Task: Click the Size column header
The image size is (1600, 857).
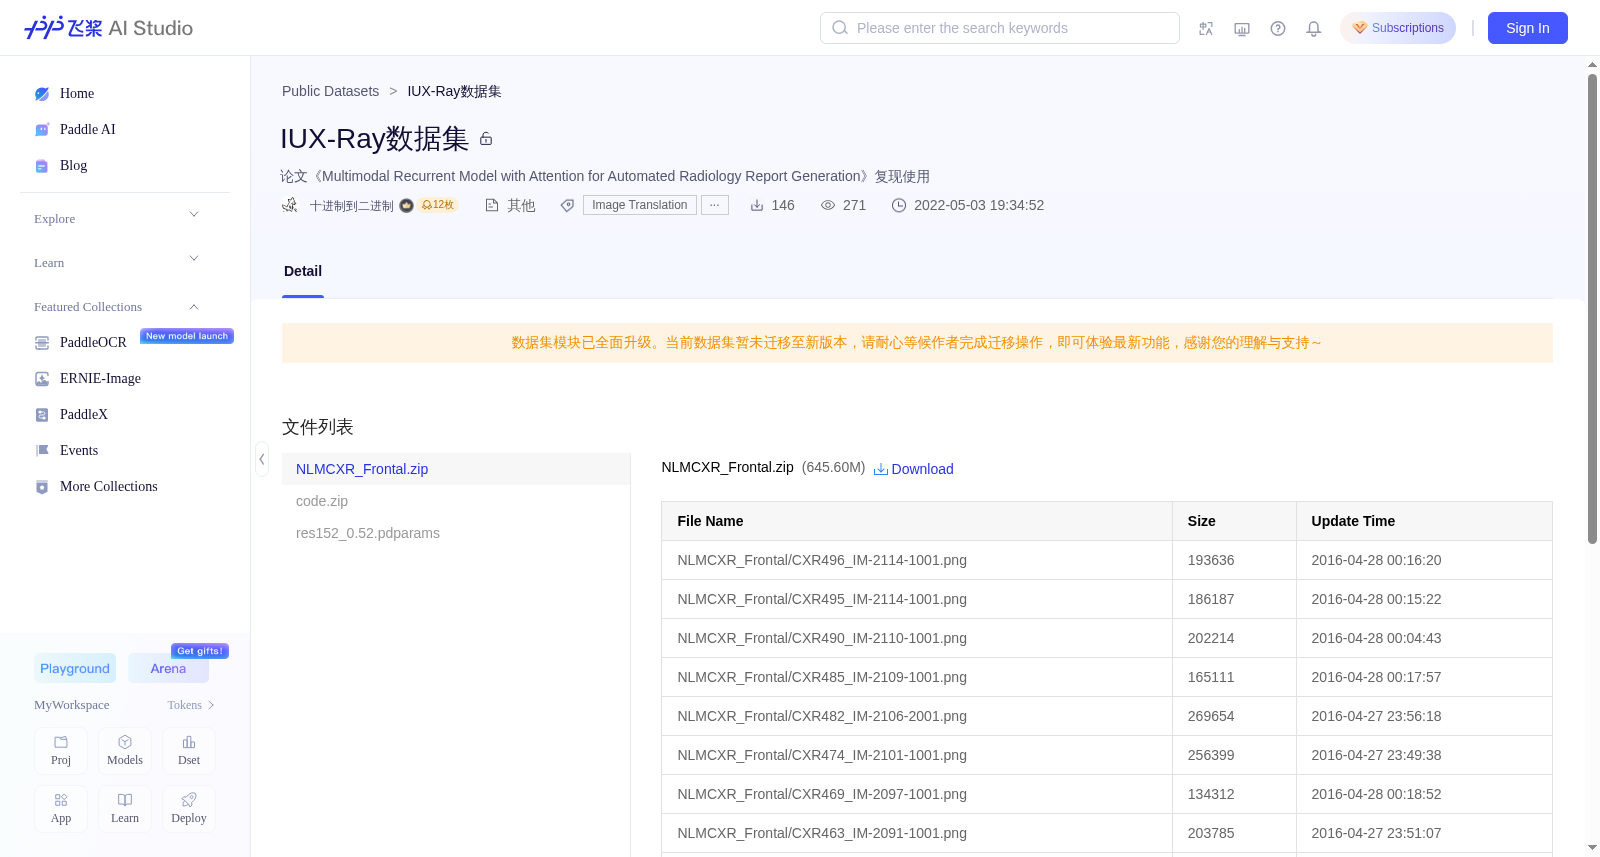Action: pos(1234,521)
